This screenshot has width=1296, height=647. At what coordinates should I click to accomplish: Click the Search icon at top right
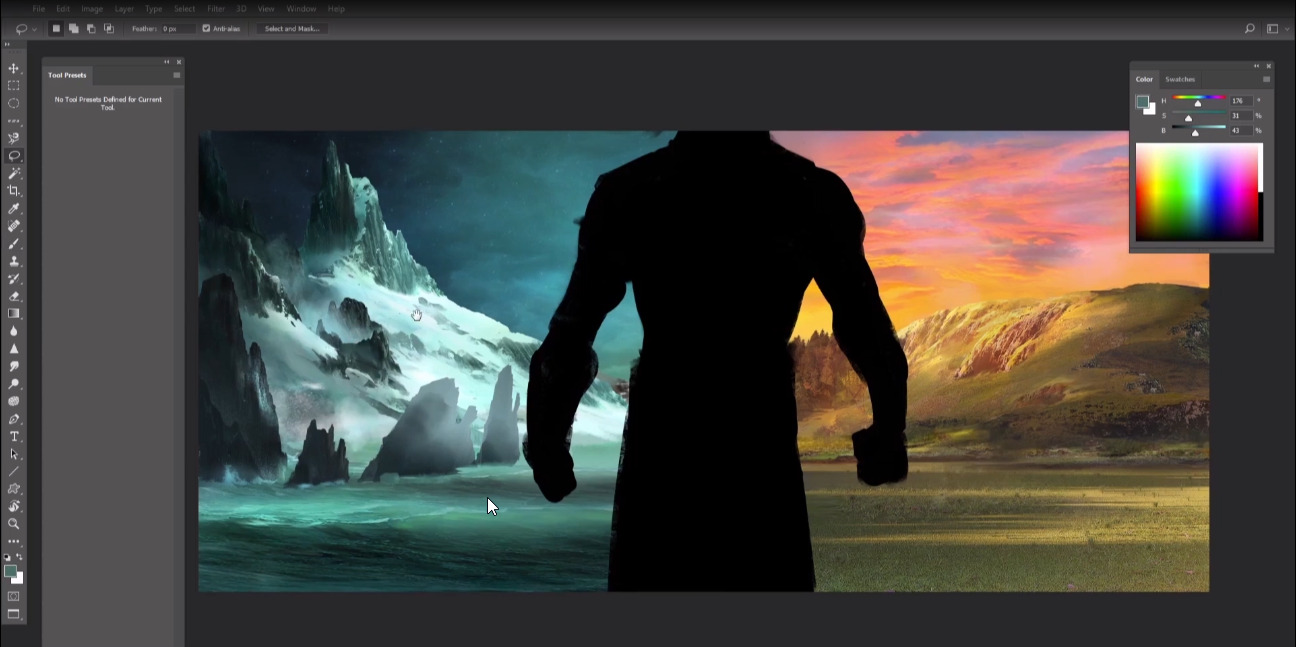coord(1249,29)
